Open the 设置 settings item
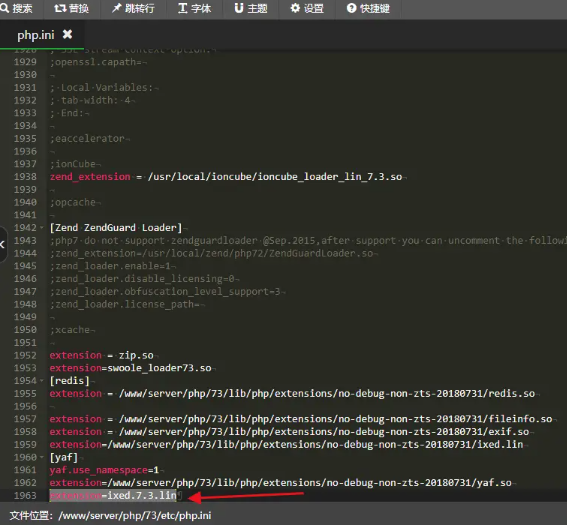 point(307,8)
